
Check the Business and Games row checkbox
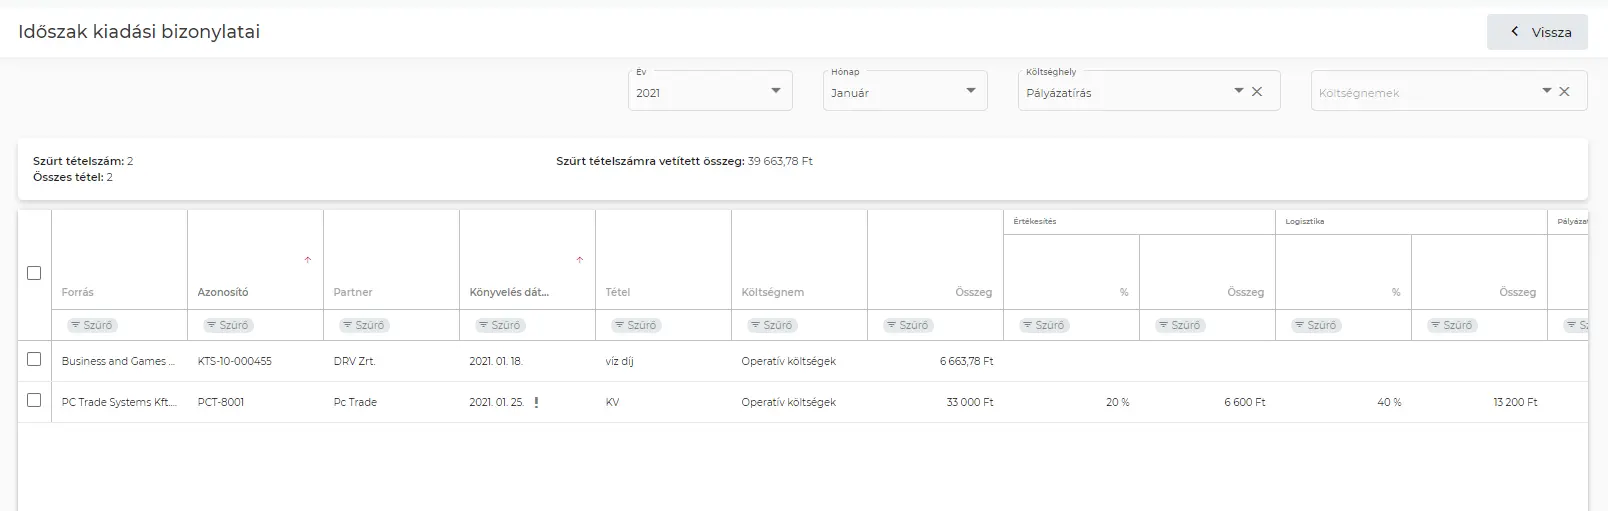point(34,360)
